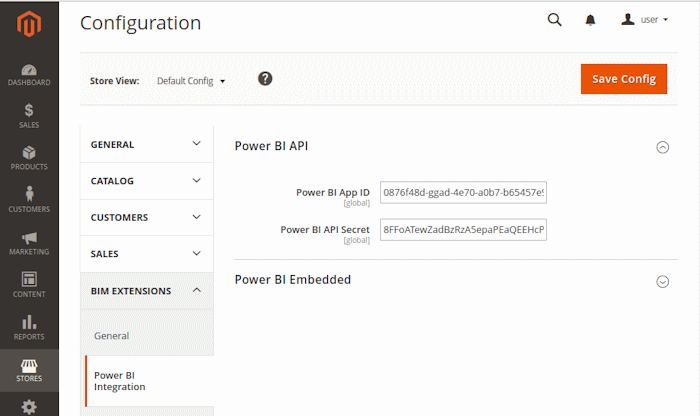Click the Power BI API Secret label
This screenshot has width=700, height=416.
pyautogui.click(x=325, y=229)
